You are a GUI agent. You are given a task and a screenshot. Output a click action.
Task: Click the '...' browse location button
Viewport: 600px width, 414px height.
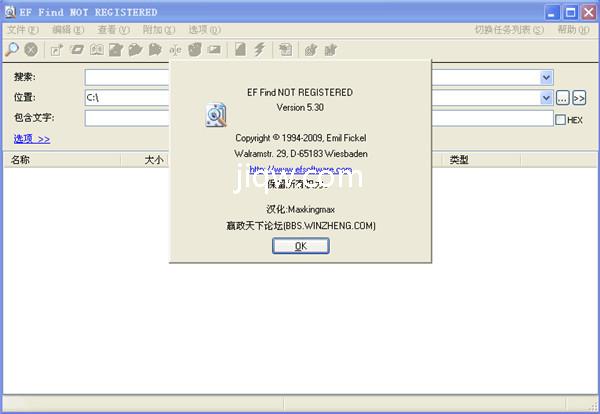(x=563, y=98)
